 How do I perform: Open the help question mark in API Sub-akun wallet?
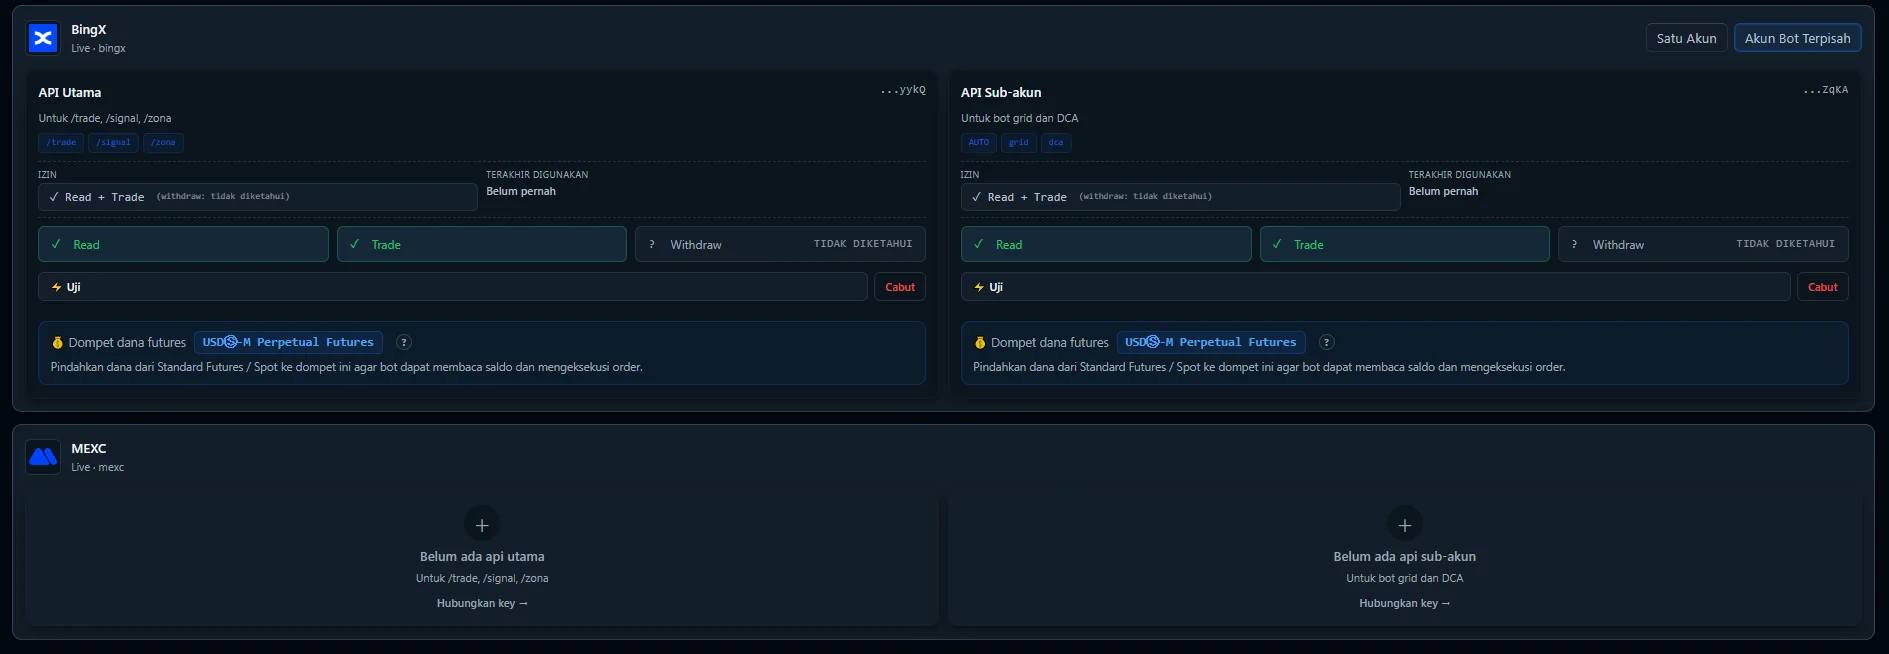tap(1327, 342)
